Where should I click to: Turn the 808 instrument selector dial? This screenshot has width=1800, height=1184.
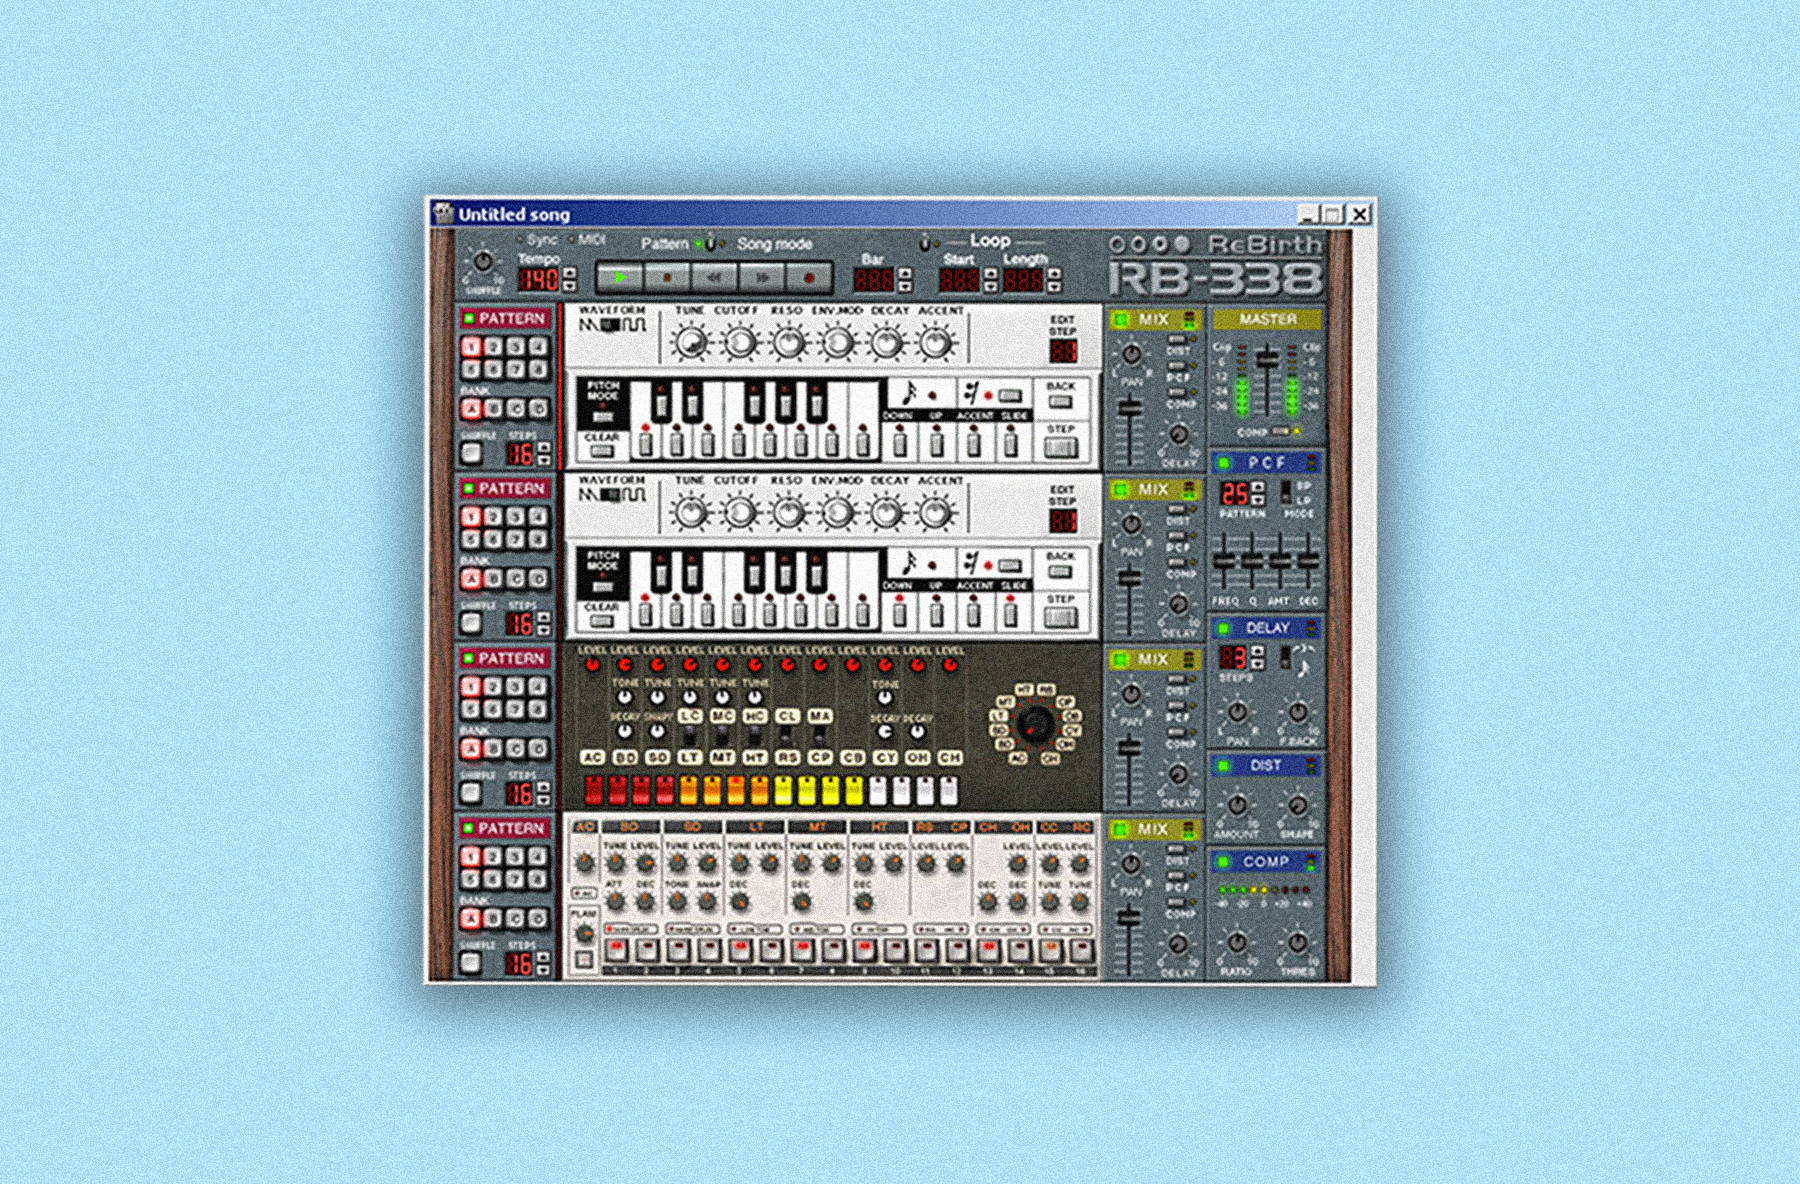[1035, 724]
